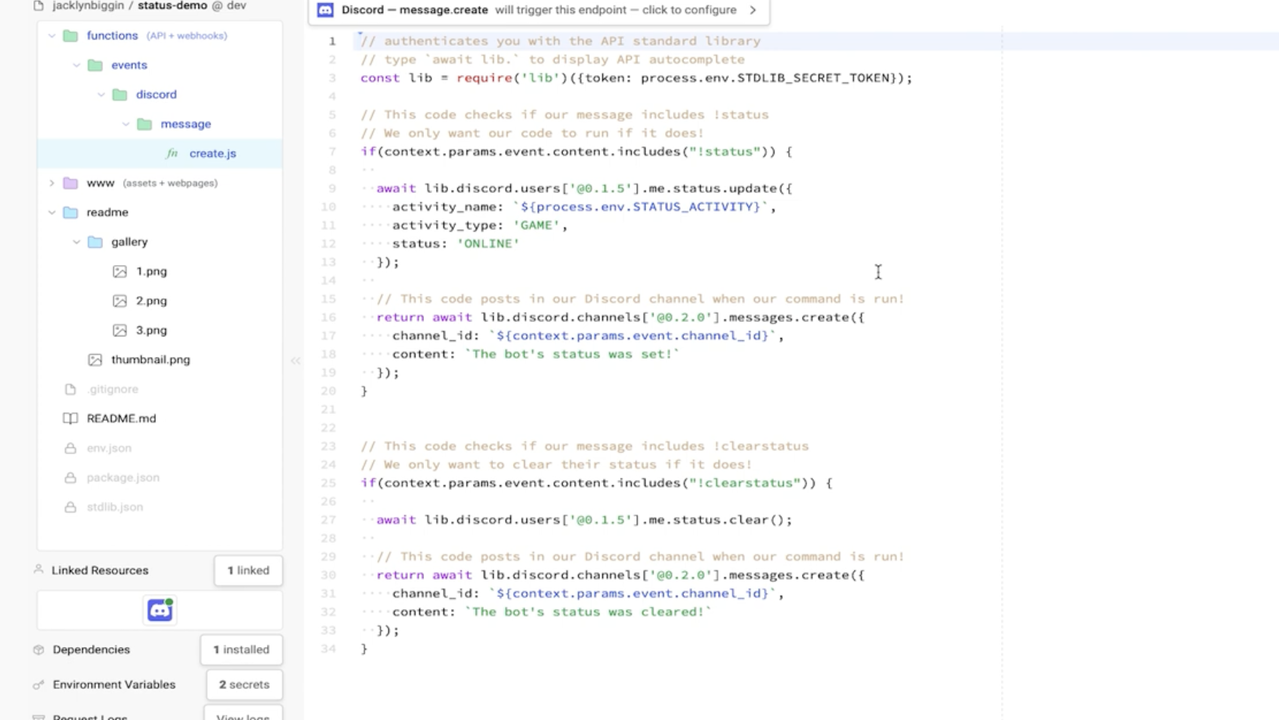The image size is (1279, 720).
Task: Collapse the events folder tree
Action: tap(76, 64)
